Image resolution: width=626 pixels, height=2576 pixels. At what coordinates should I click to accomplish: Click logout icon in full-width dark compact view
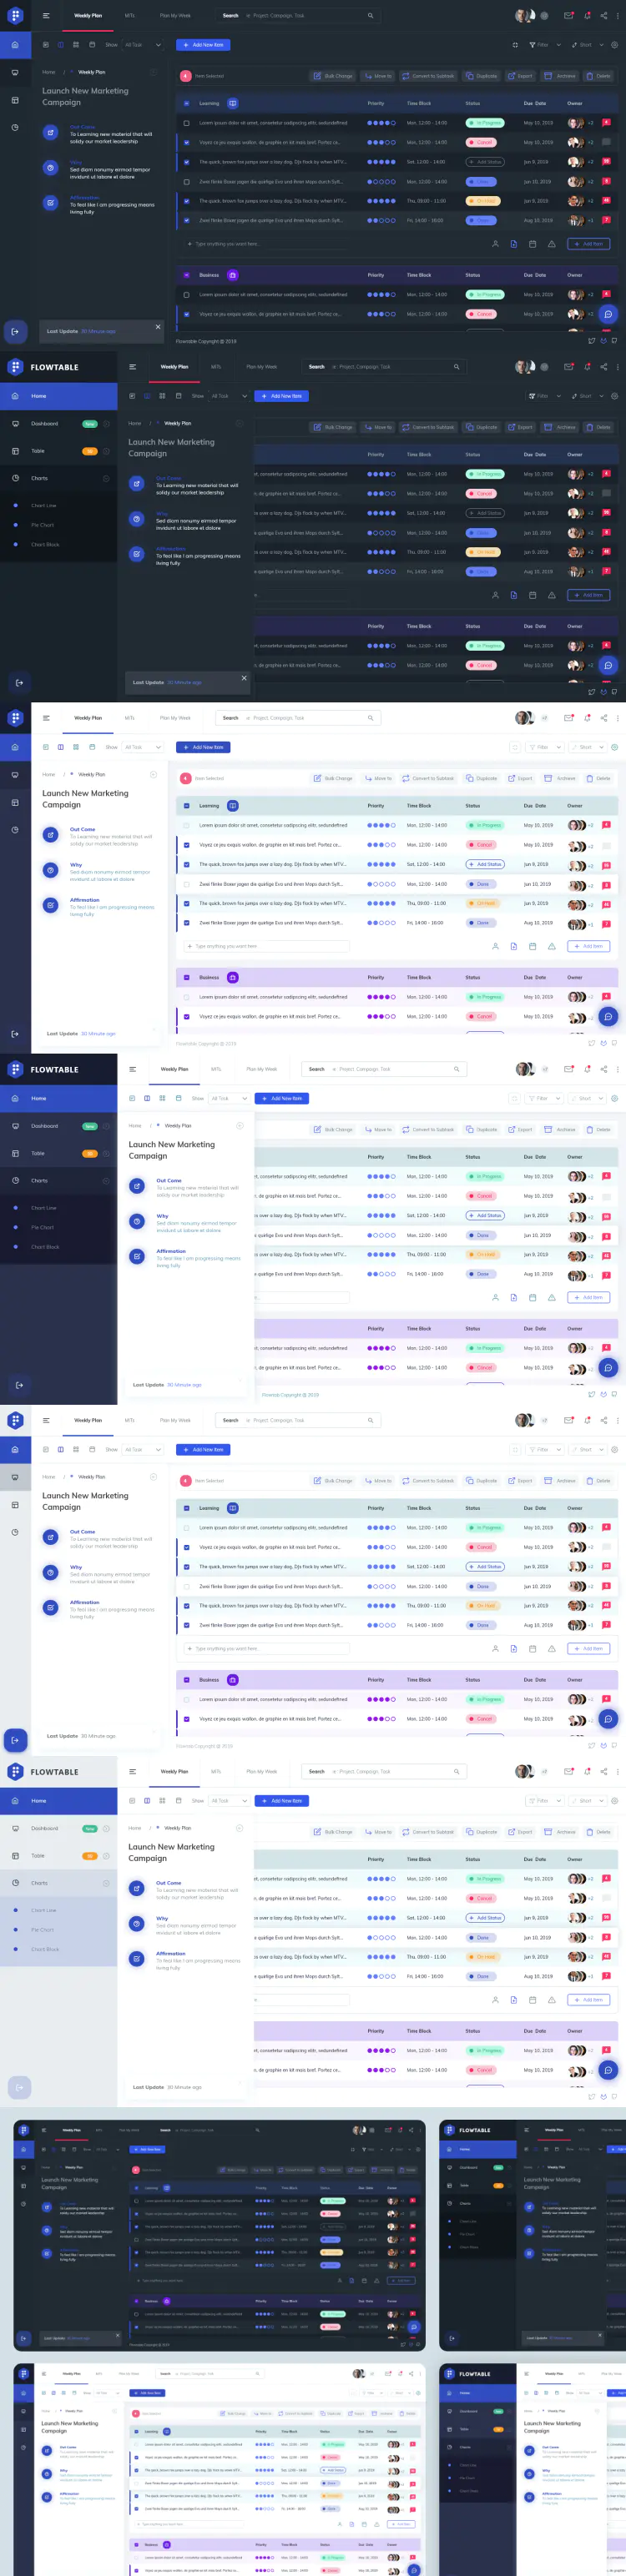click(14, 331)
